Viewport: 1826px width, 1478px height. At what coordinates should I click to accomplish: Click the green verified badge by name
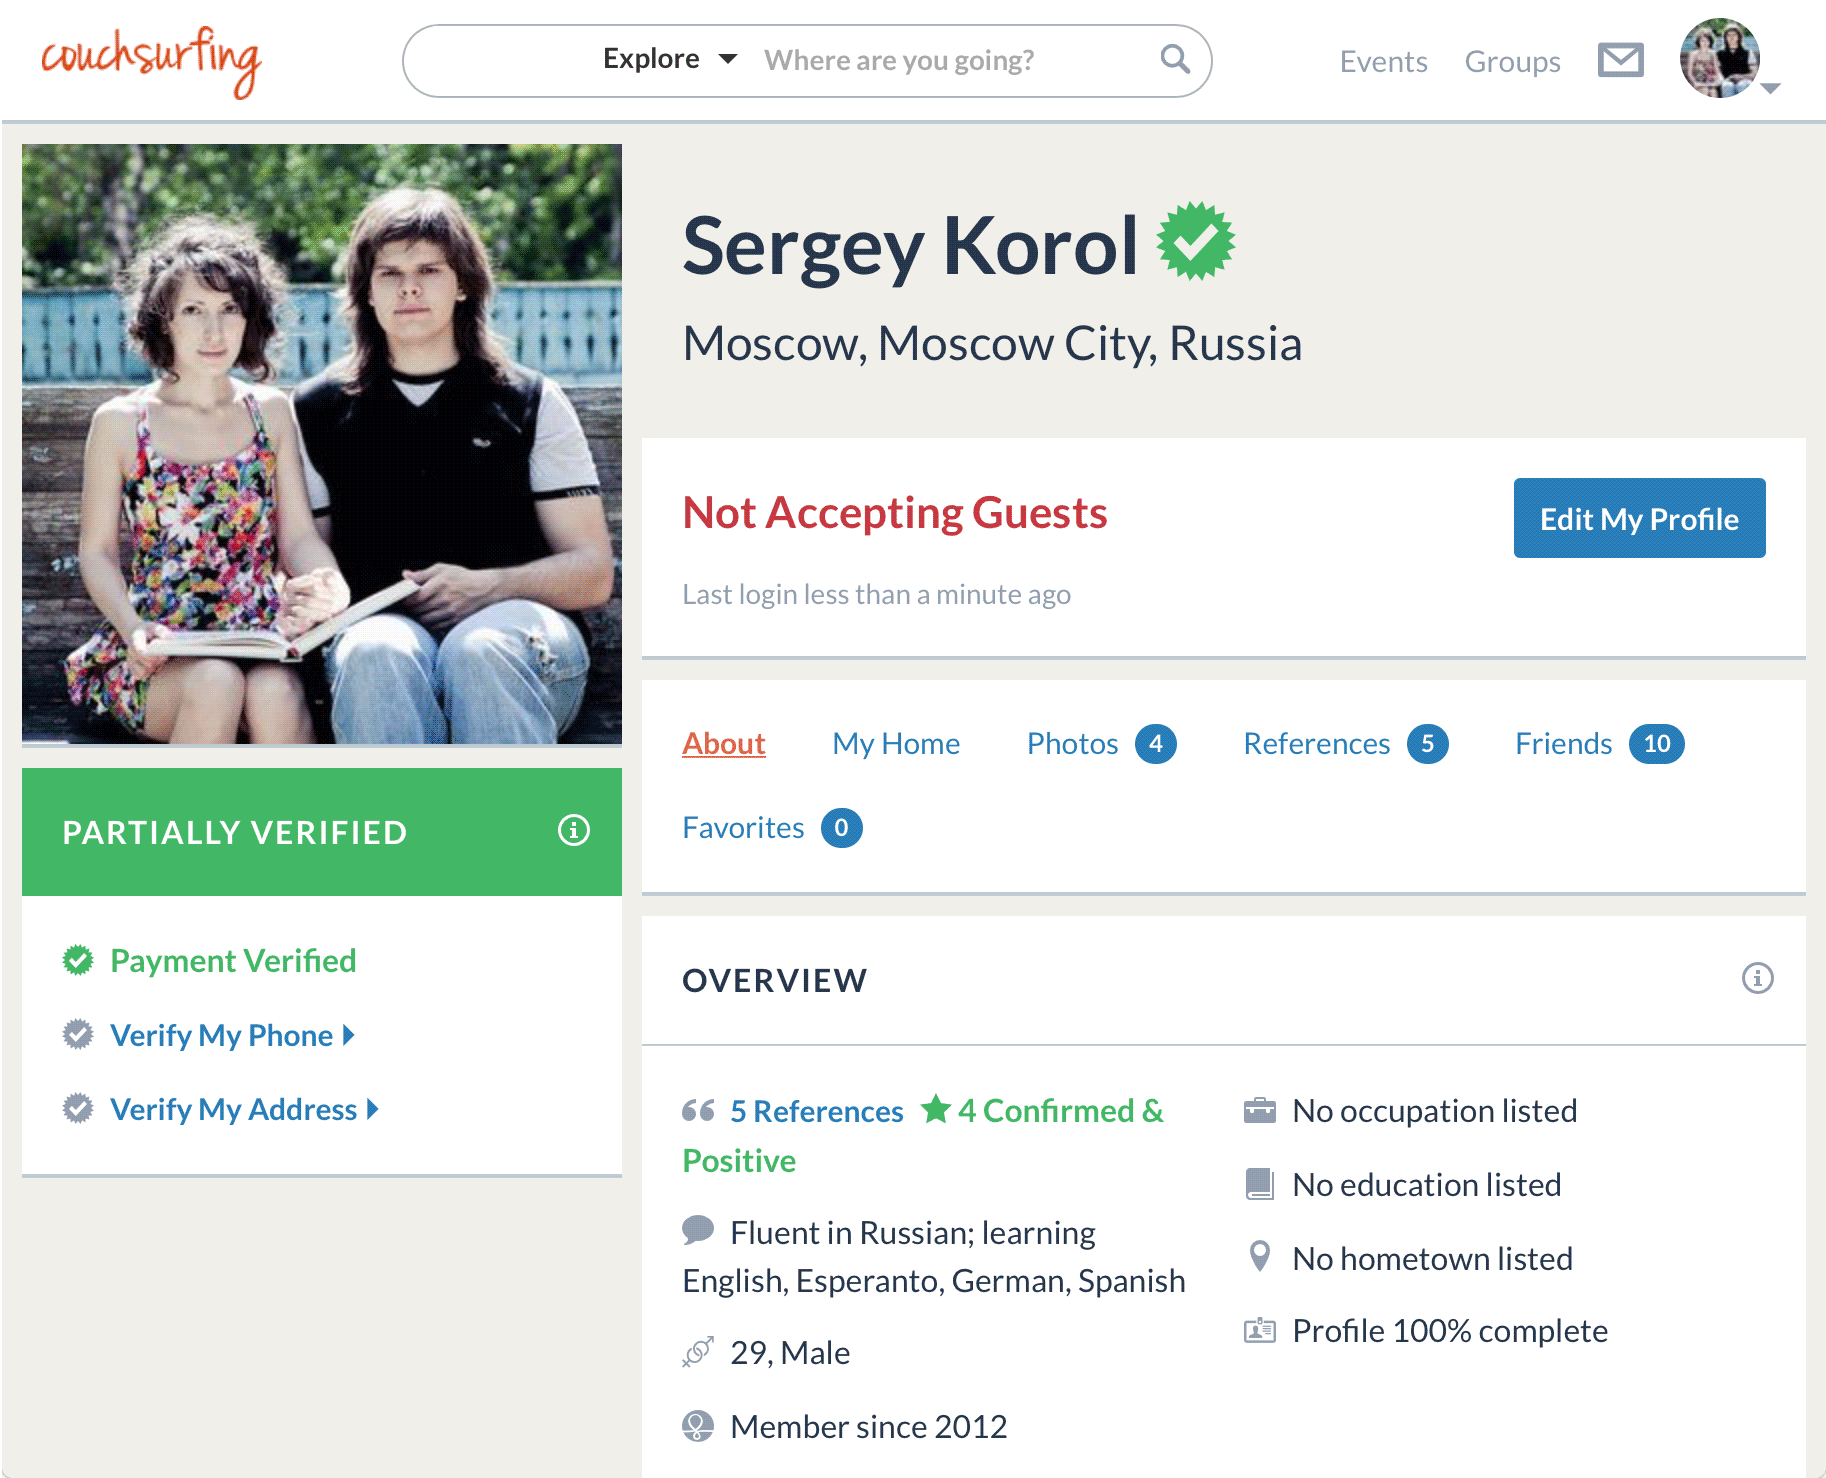tap(1196, 242)
